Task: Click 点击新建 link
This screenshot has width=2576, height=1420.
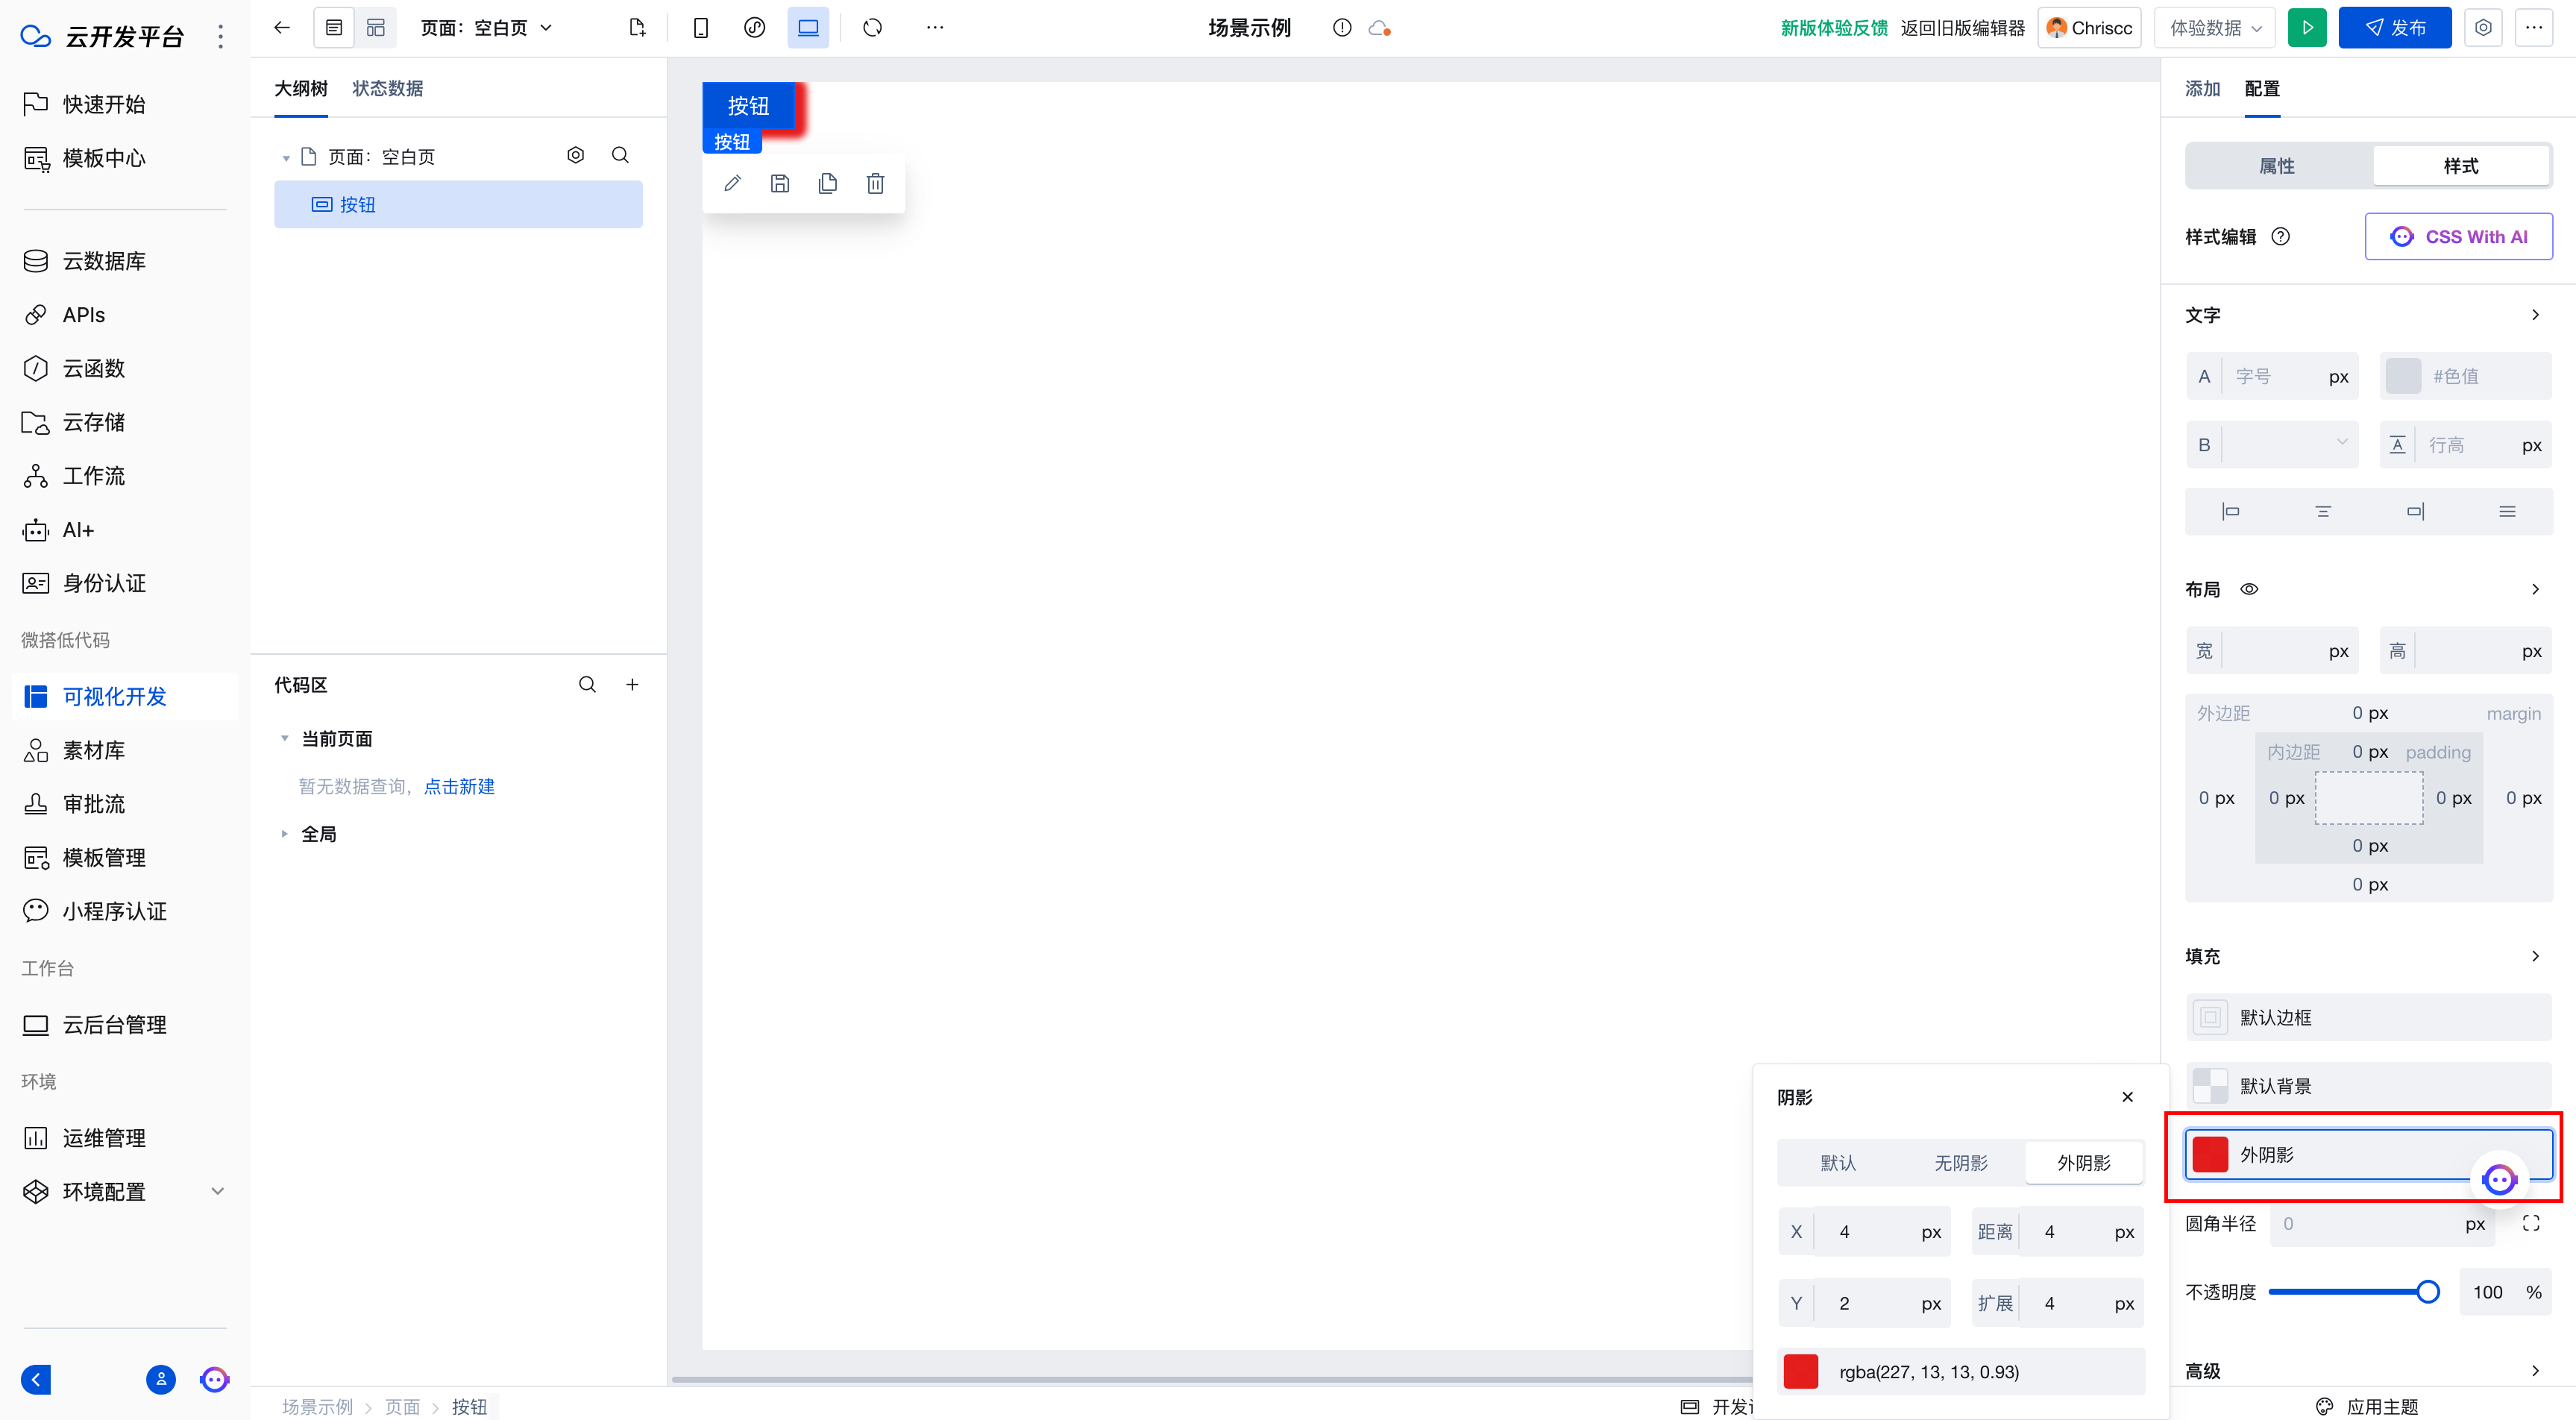Action: [x=459, y=787]
